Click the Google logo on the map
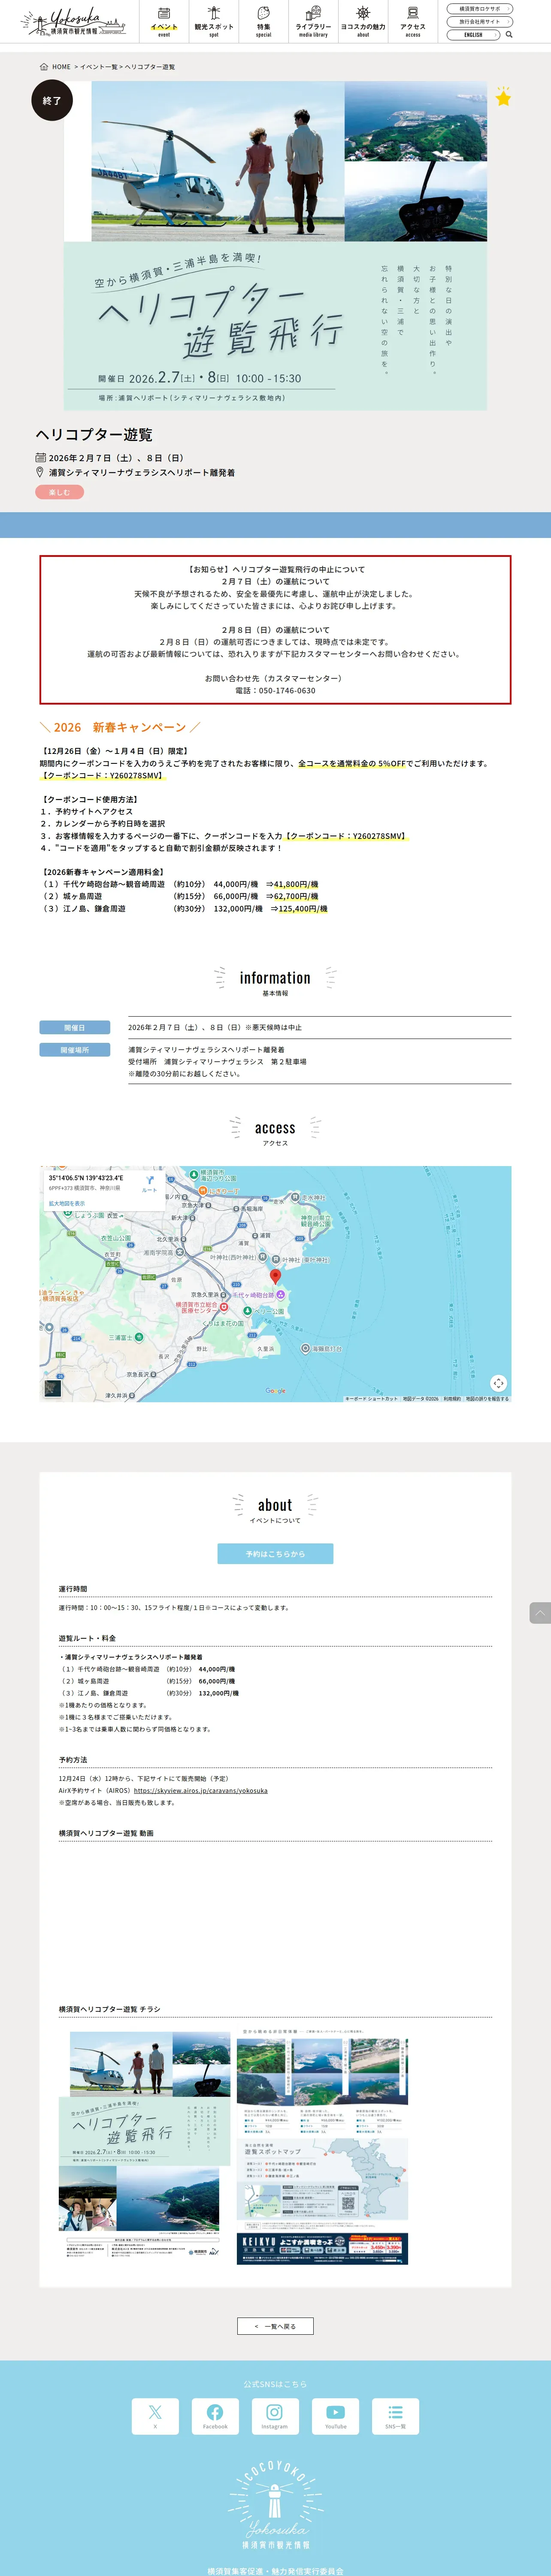The height and width of the screenshot is (2576, 551). point(275,1391)
